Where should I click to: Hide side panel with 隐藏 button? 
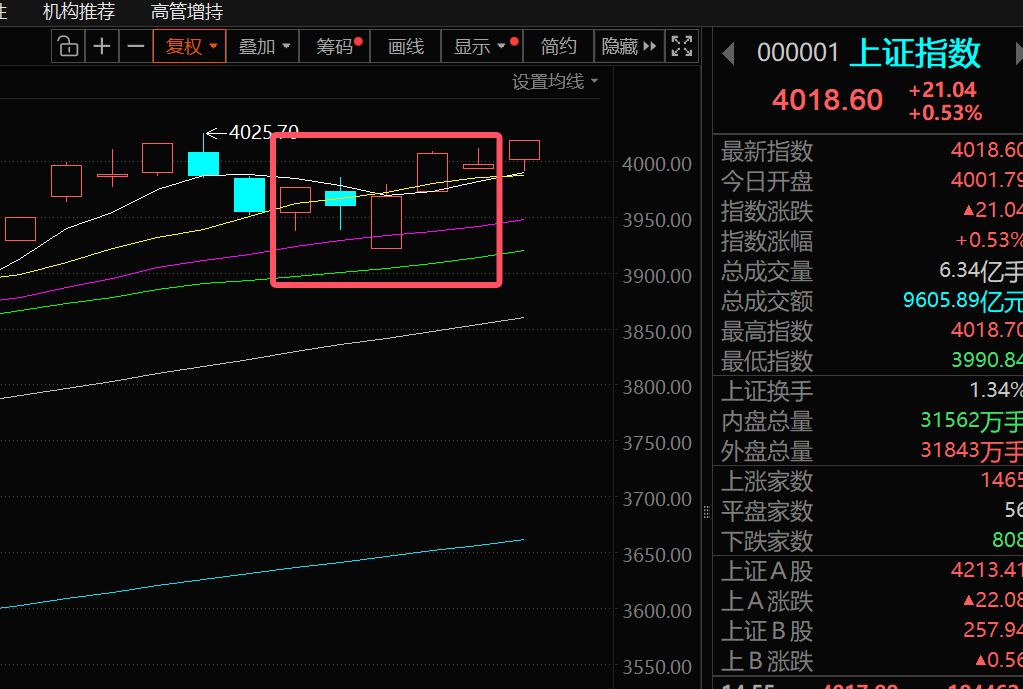pyautogui.click(x=628, y=46)
